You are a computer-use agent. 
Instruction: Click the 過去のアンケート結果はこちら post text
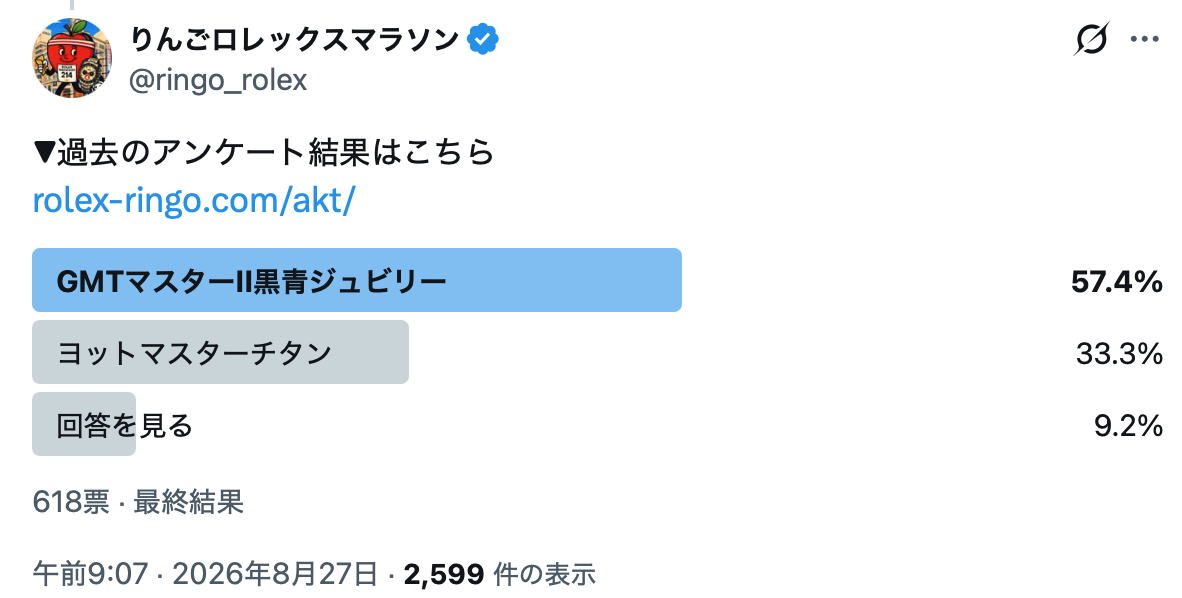[276, 152]
